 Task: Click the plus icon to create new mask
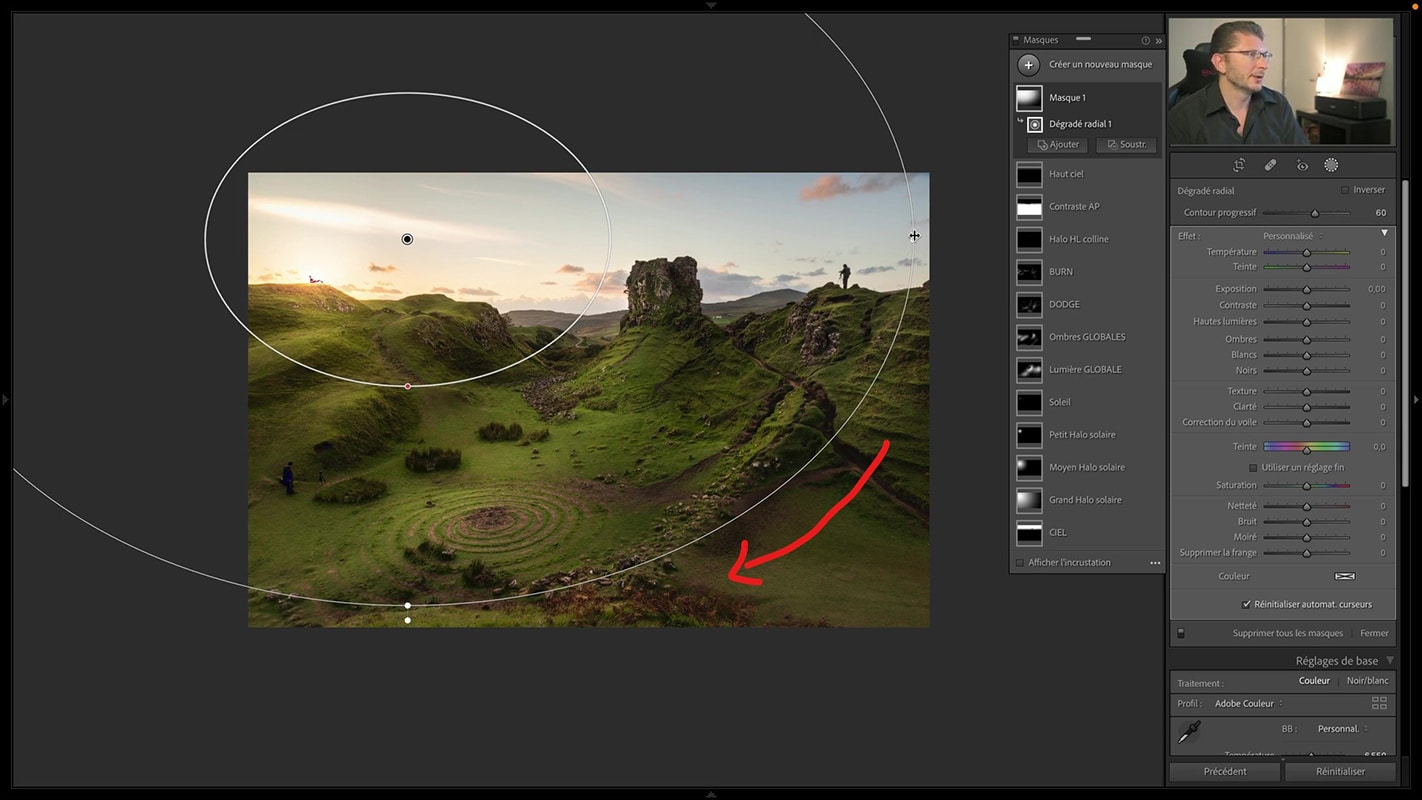pos(1028,64)
